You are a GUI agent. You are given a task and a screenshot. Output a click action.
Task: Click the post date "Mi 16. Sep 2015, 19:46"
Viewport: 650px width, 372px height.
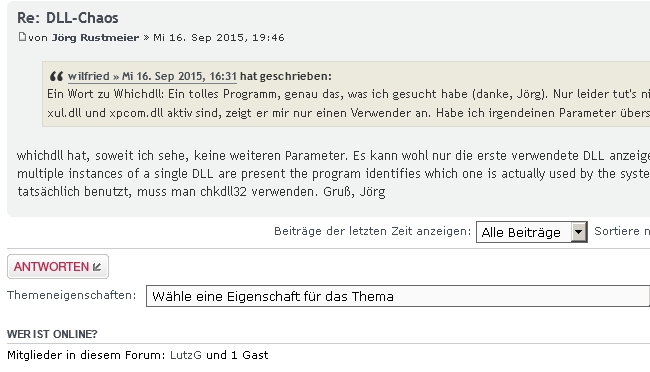[219, 37]
